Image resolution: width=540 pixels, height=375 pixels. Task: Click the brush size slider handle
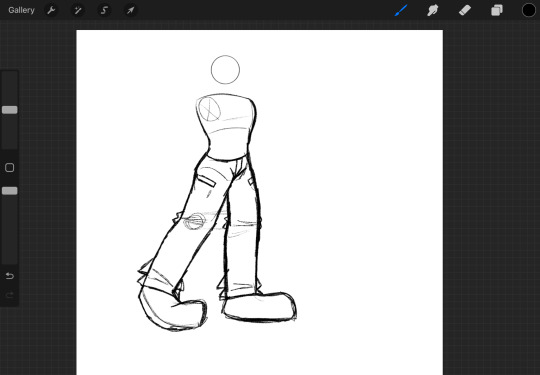[10, 110]
